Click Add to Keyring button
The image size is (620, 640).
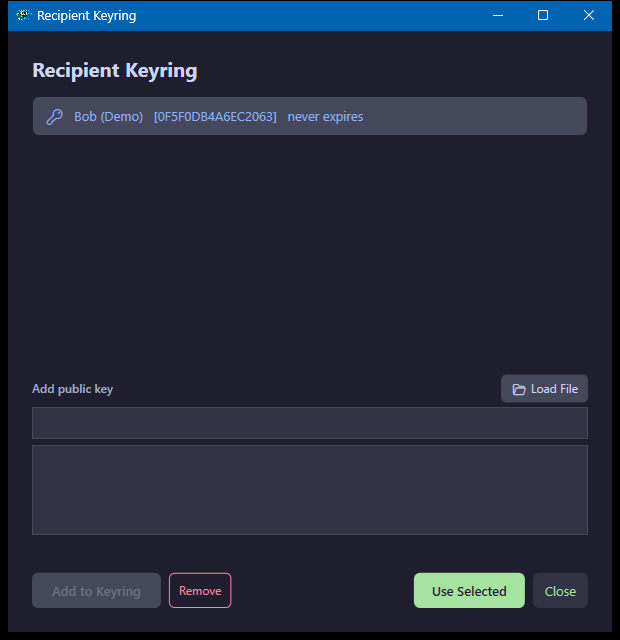point(96,591)
